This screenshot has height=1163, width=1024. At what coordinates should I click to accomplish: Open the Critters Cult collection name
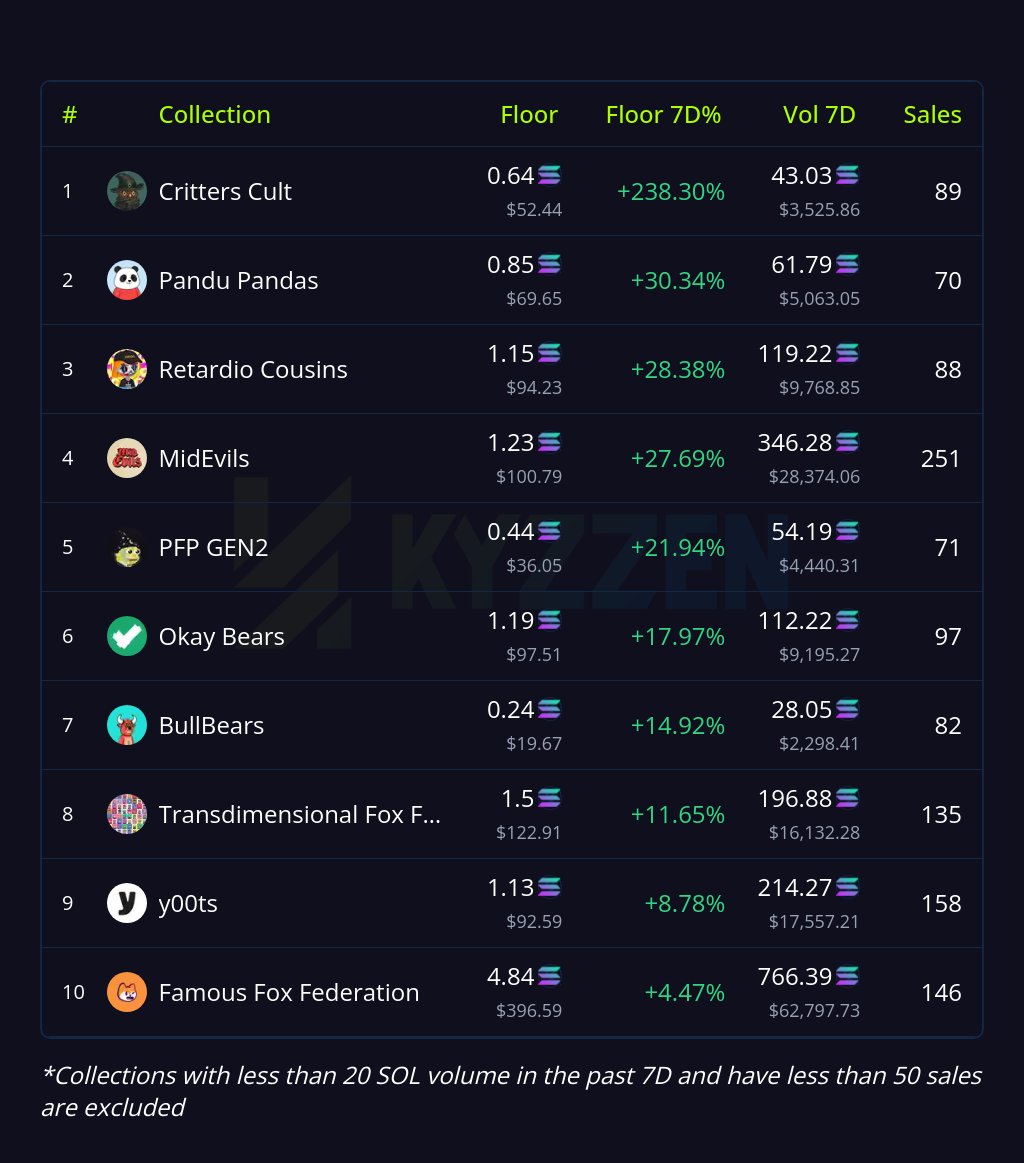pyautogui.click(x=225, y=191)
